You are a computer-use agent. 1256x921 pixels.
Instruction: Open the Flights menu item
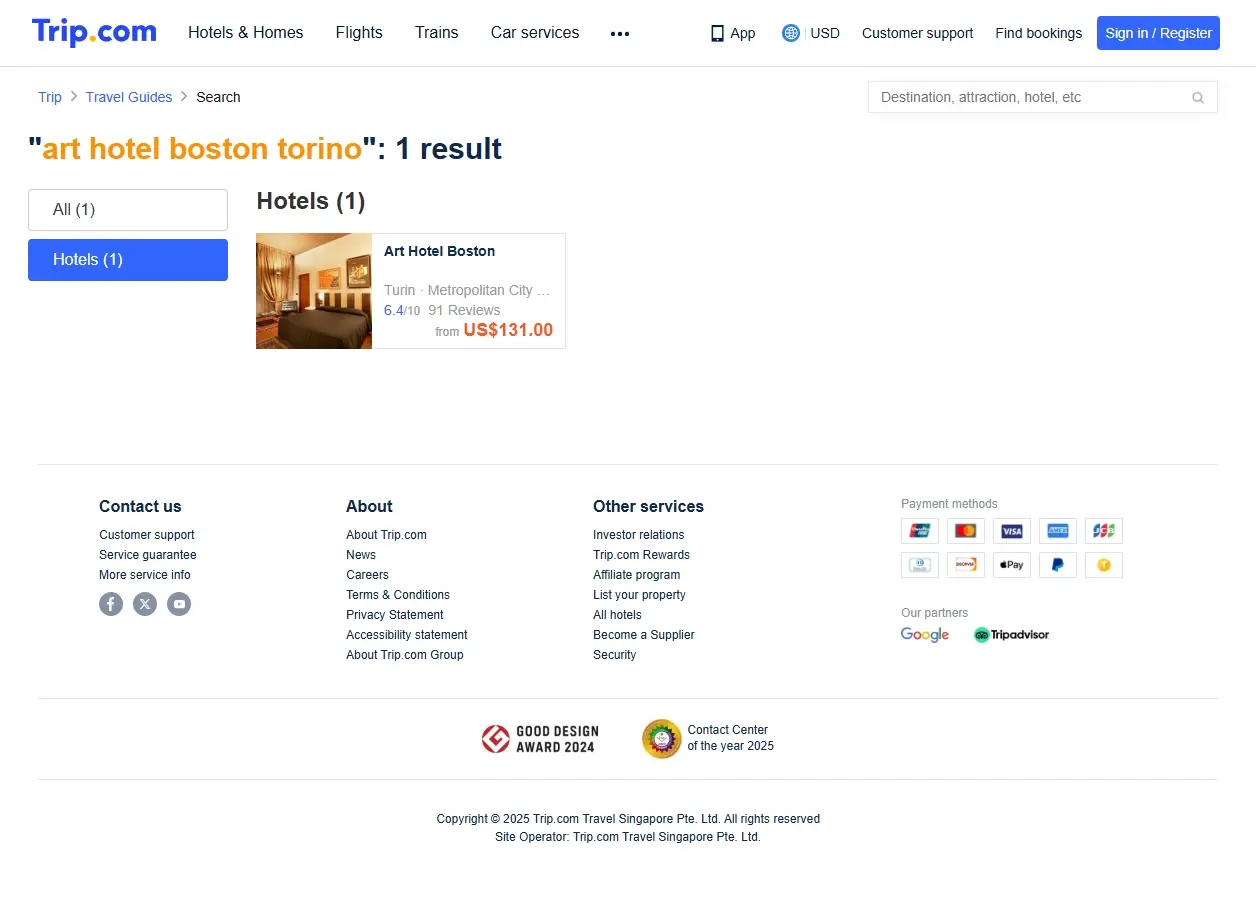coord(359,33)
